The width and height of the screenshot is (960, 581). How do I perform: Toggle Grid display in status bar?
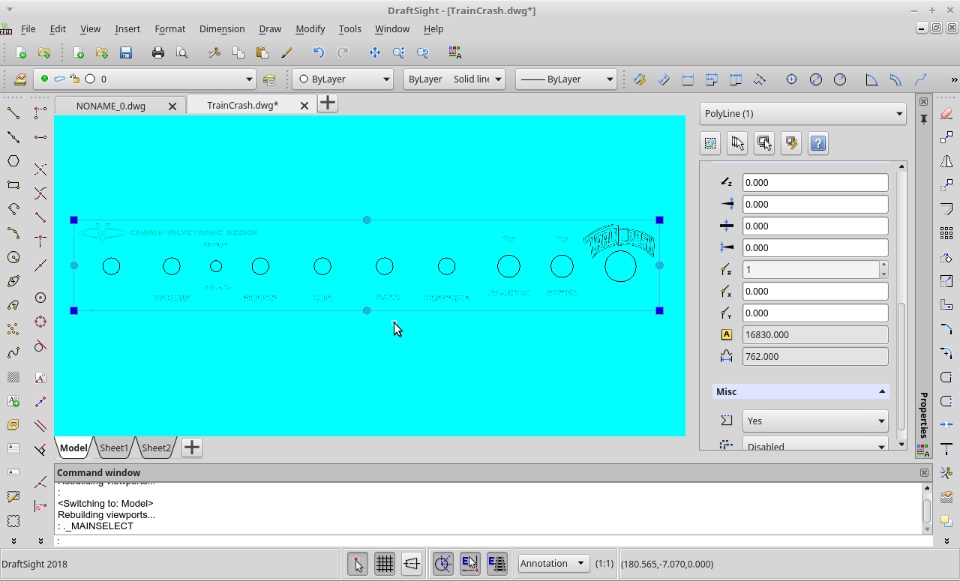click(x=384, y=564)
